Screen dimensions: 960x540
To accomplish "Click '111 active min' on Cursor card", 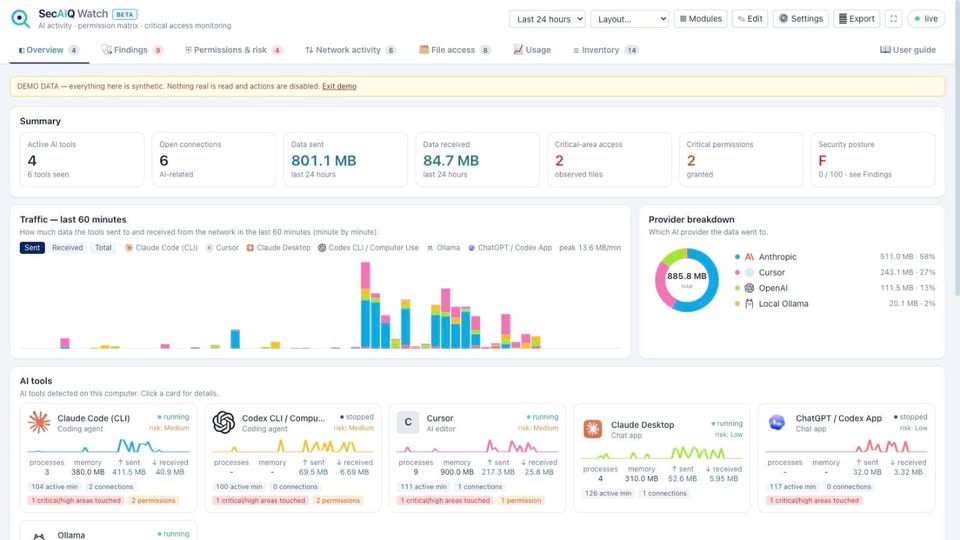I will point(424,487).
